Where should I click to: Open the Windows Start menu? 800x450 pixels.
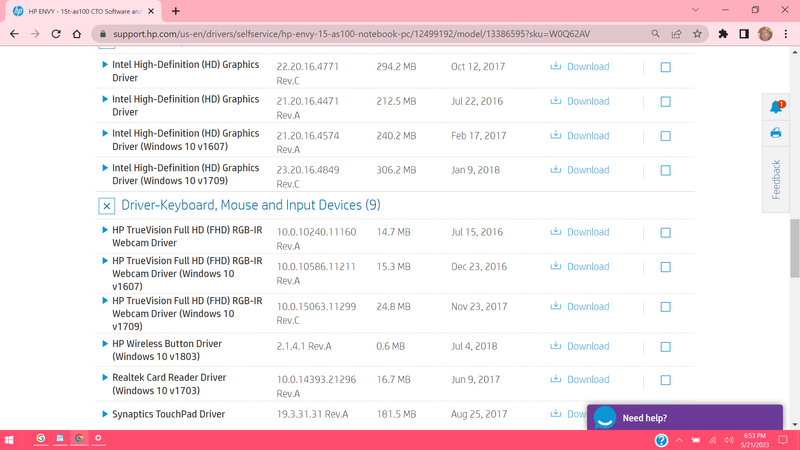tap(9, 440)
